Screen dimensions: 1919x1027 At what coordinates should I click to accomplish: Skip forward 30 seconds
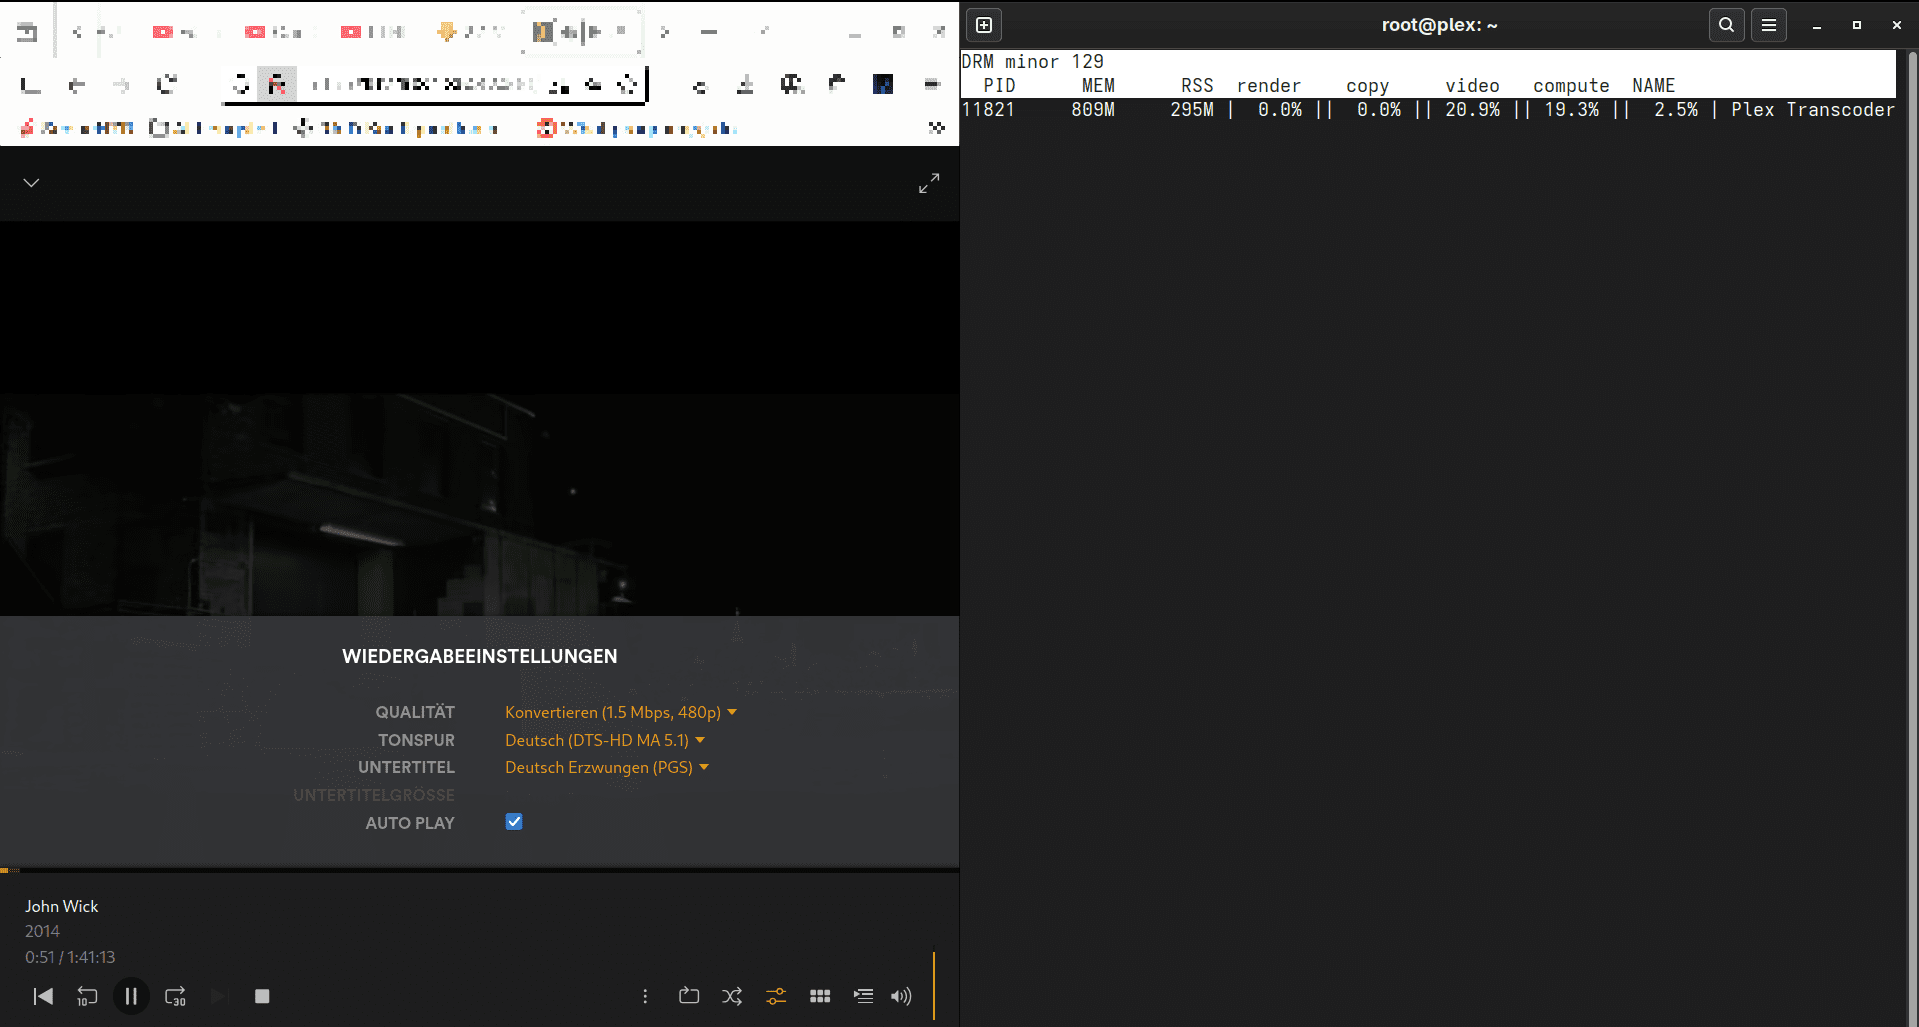click(x=175, y=996)
